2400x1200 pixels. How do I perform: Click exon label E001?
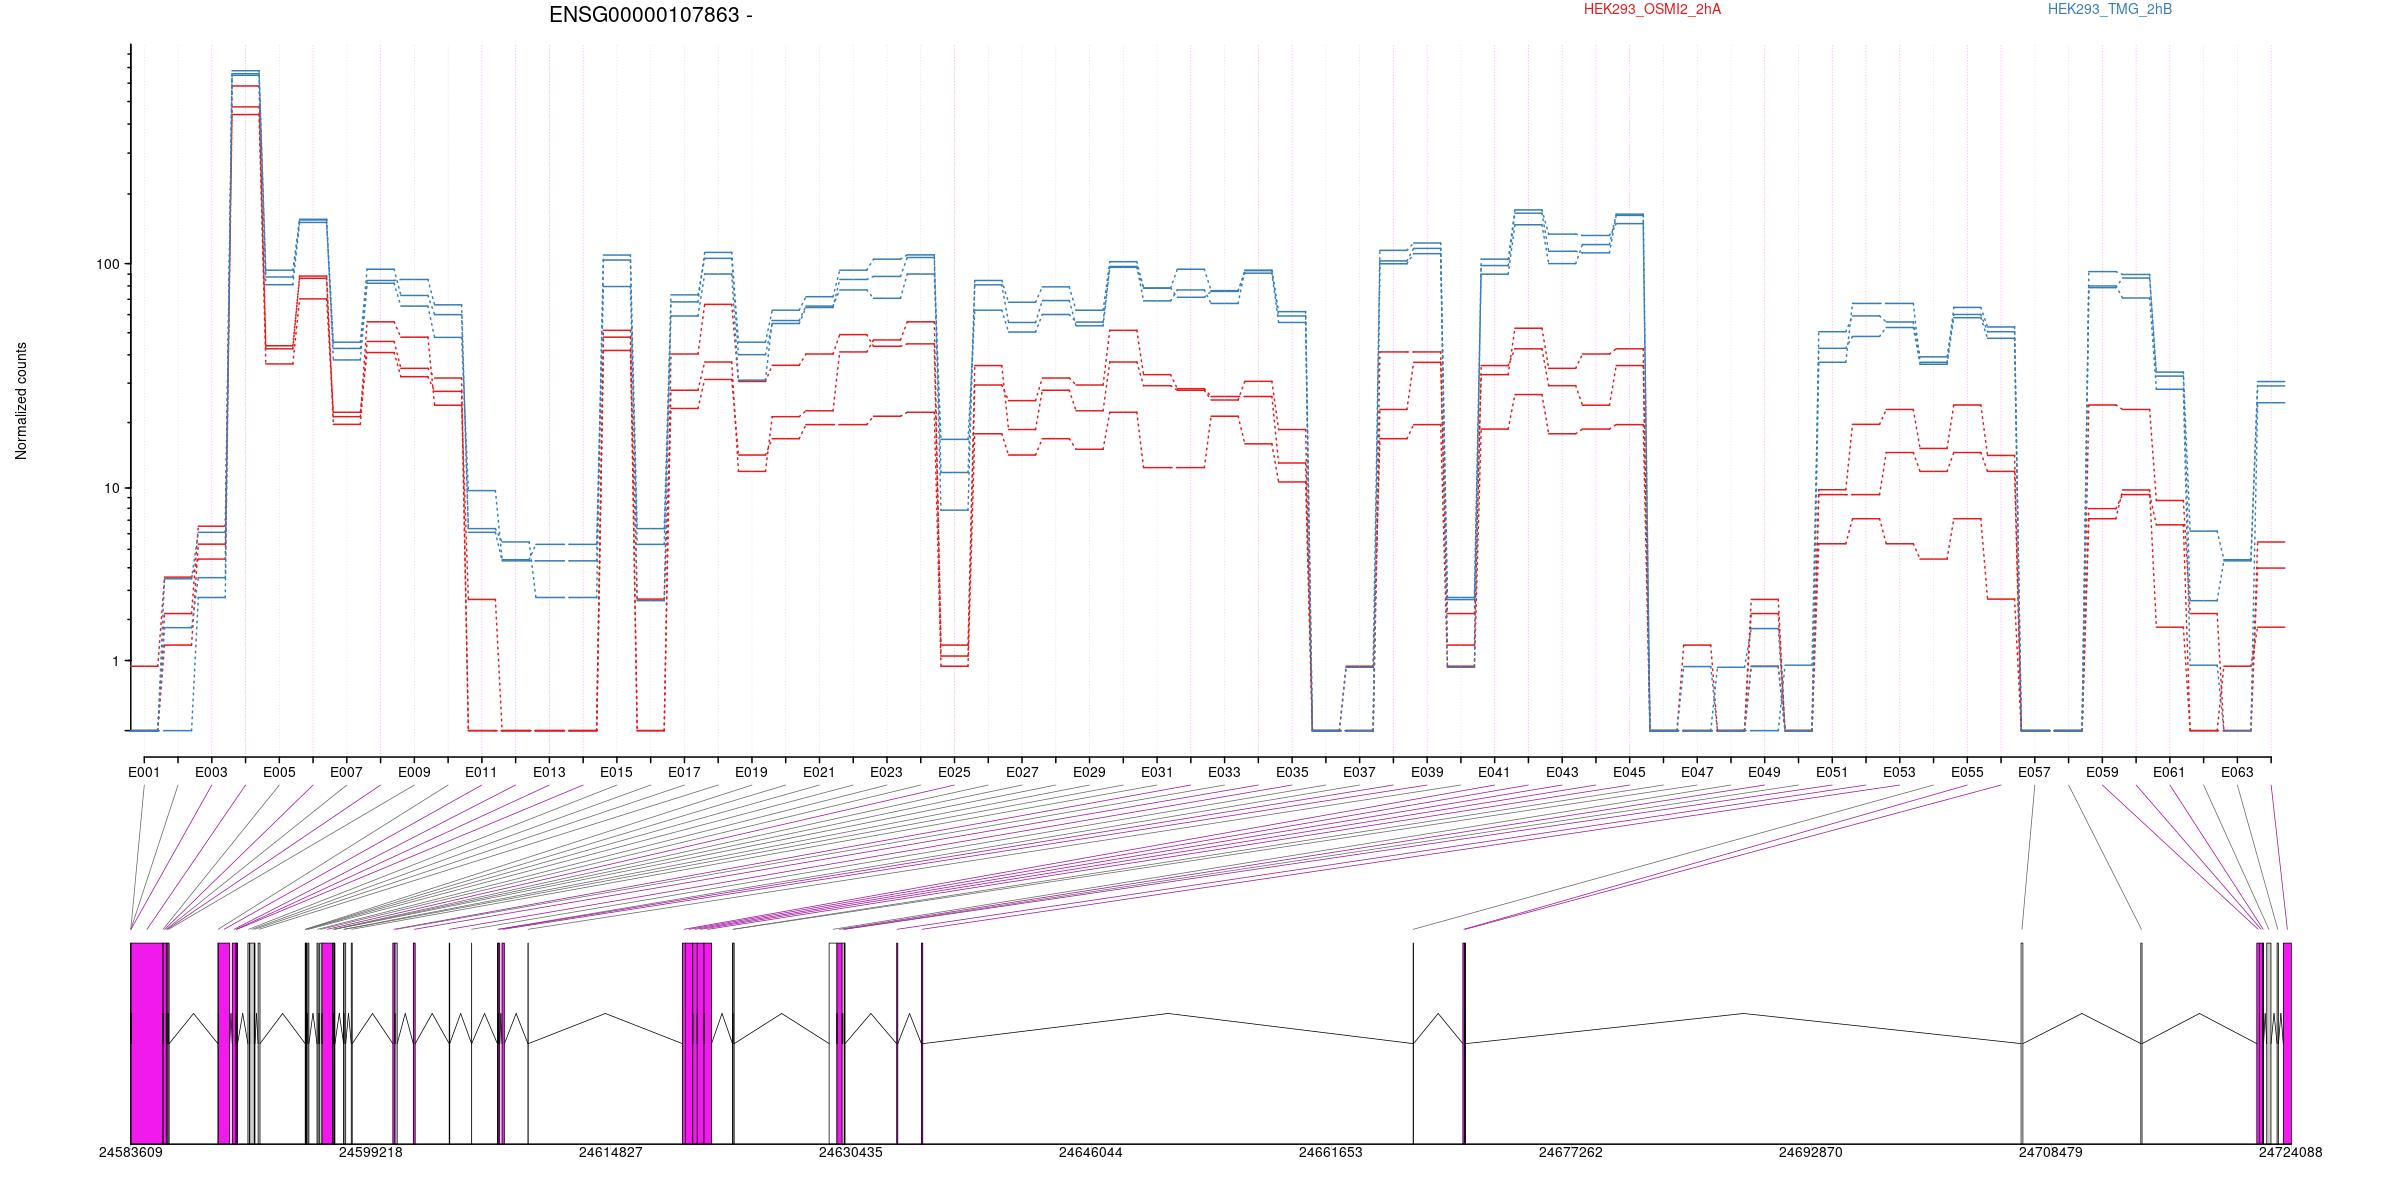[144, 772]
